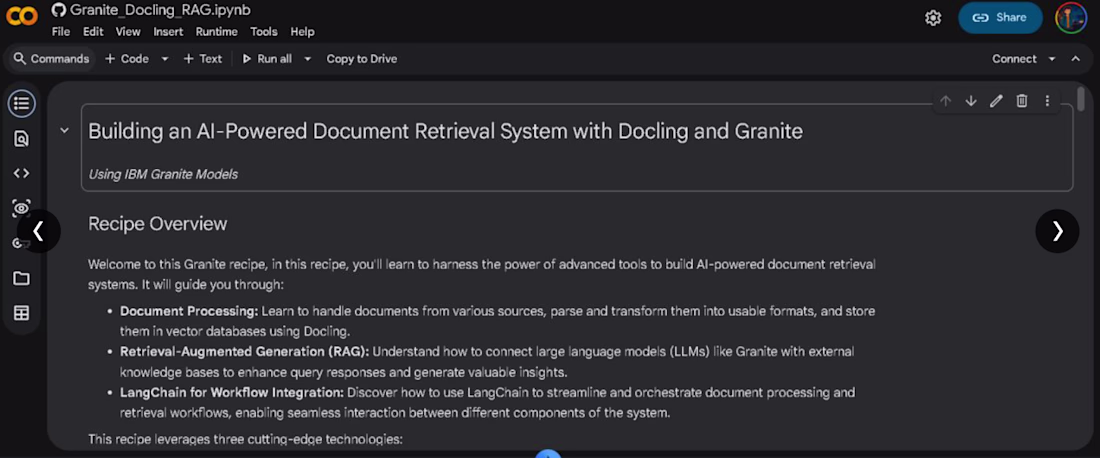Open the Connect options dropdown arrow
The height and width of the screenshot is (458, 1100).
point(1052,59)
